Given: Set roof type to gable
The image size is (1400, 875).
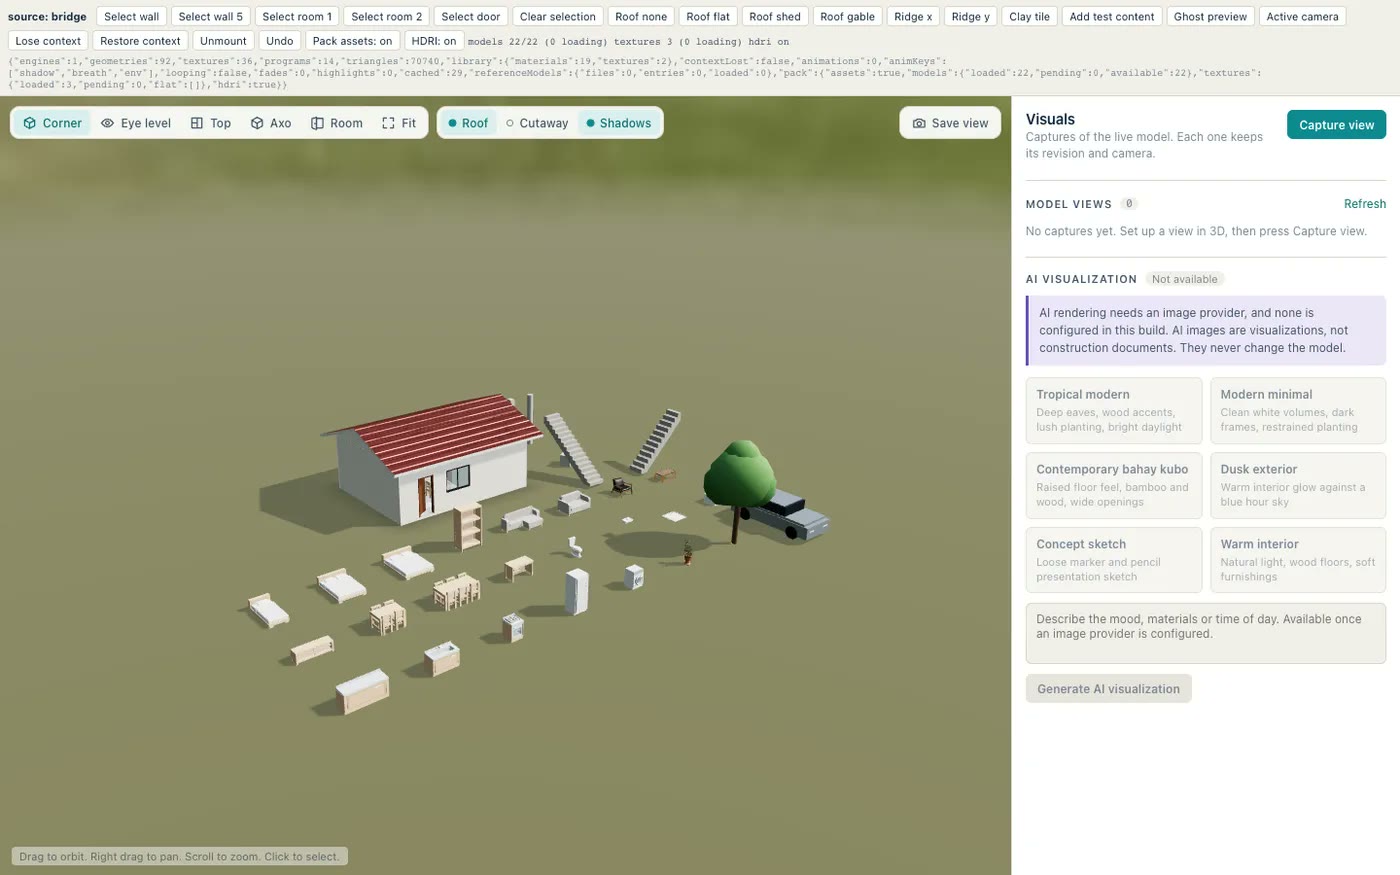Looking at the screenshot, I should pyautogui.click(x=847, y=17).
